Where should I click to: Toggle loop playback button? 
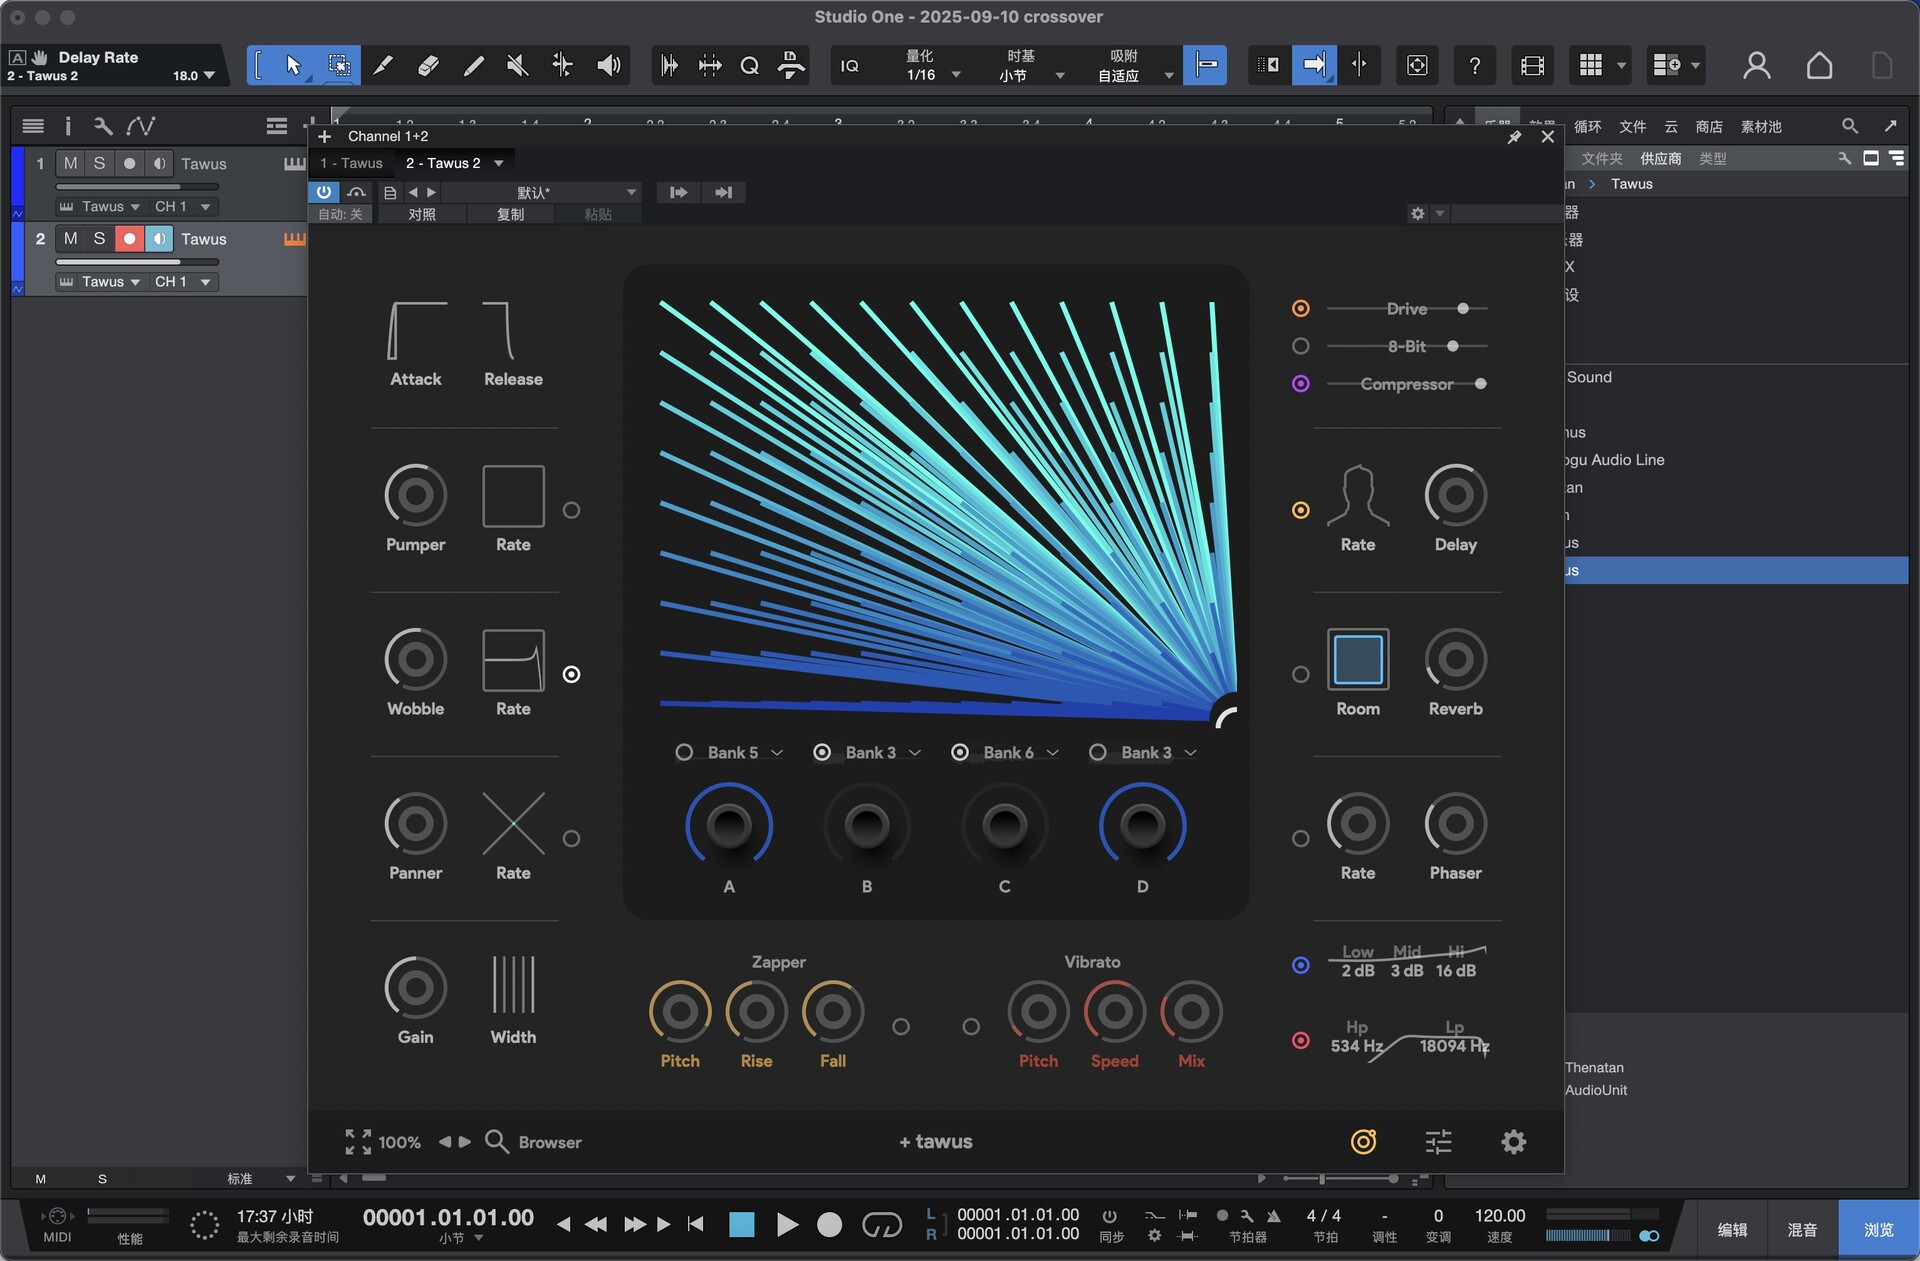coord(881,1224)
